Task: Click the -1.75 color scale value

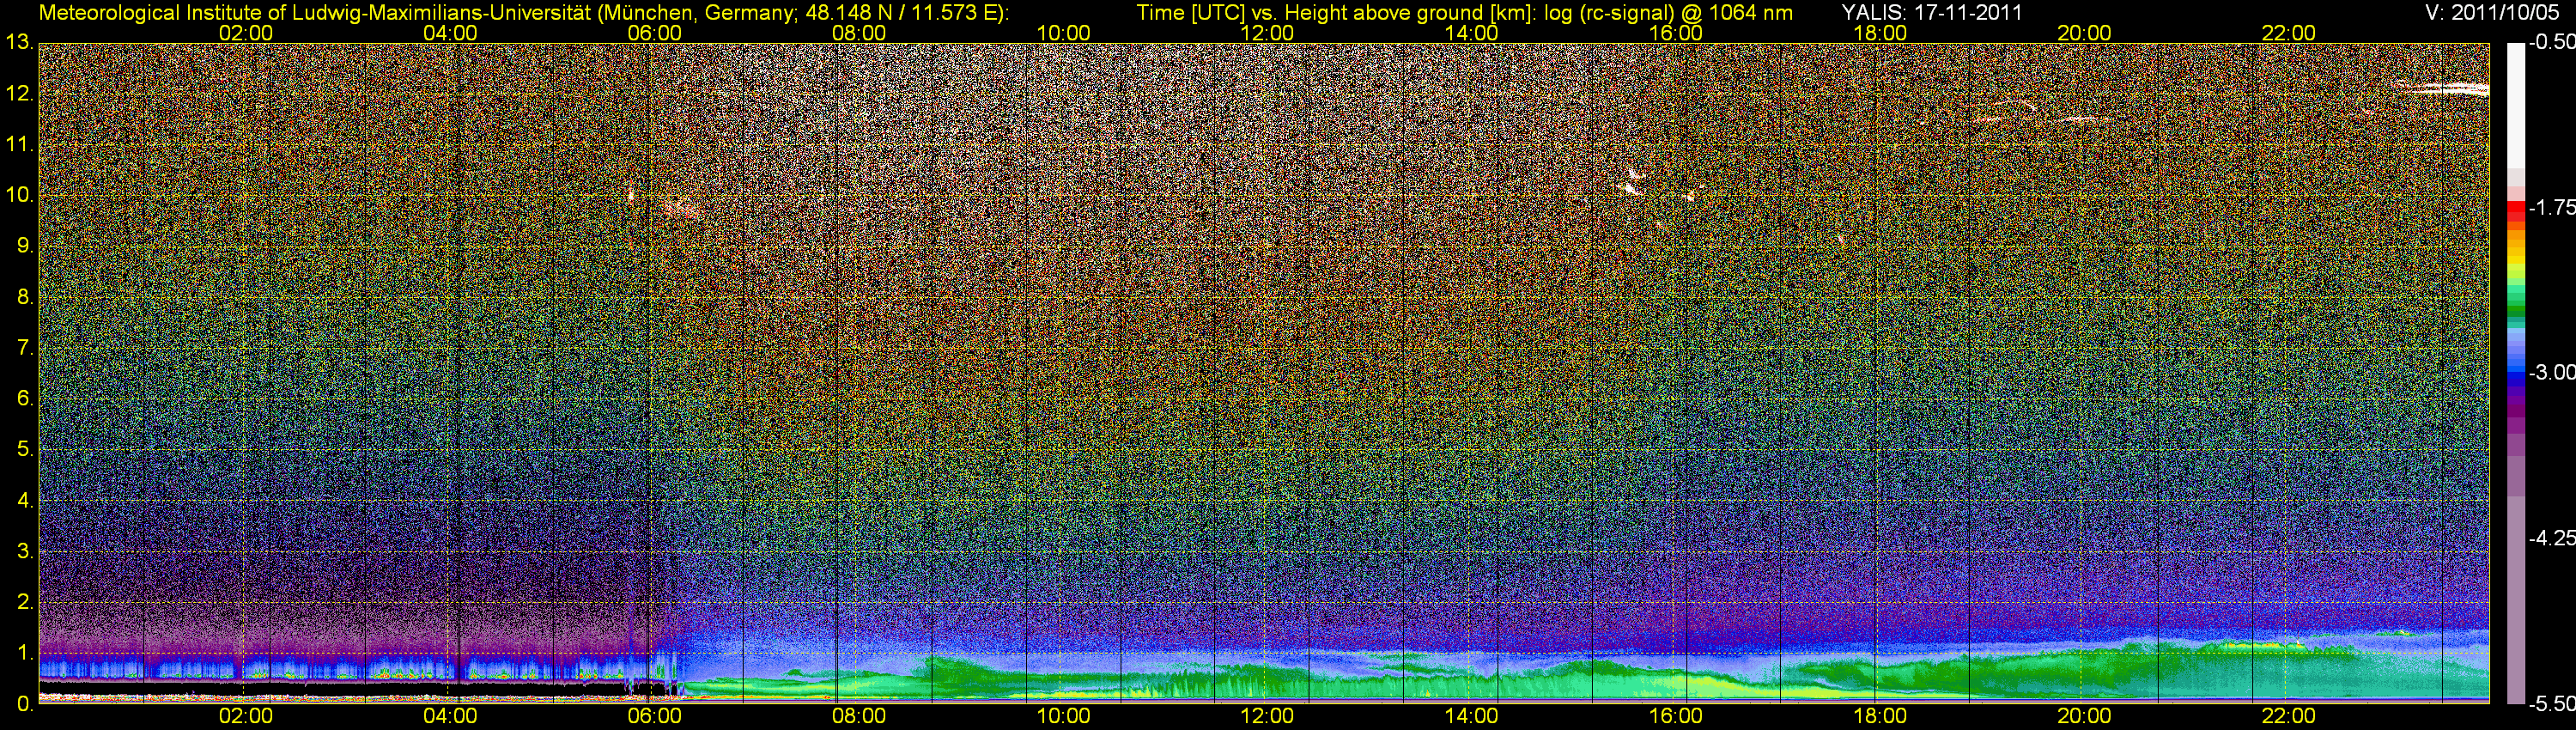Action: click(2551, 208)
